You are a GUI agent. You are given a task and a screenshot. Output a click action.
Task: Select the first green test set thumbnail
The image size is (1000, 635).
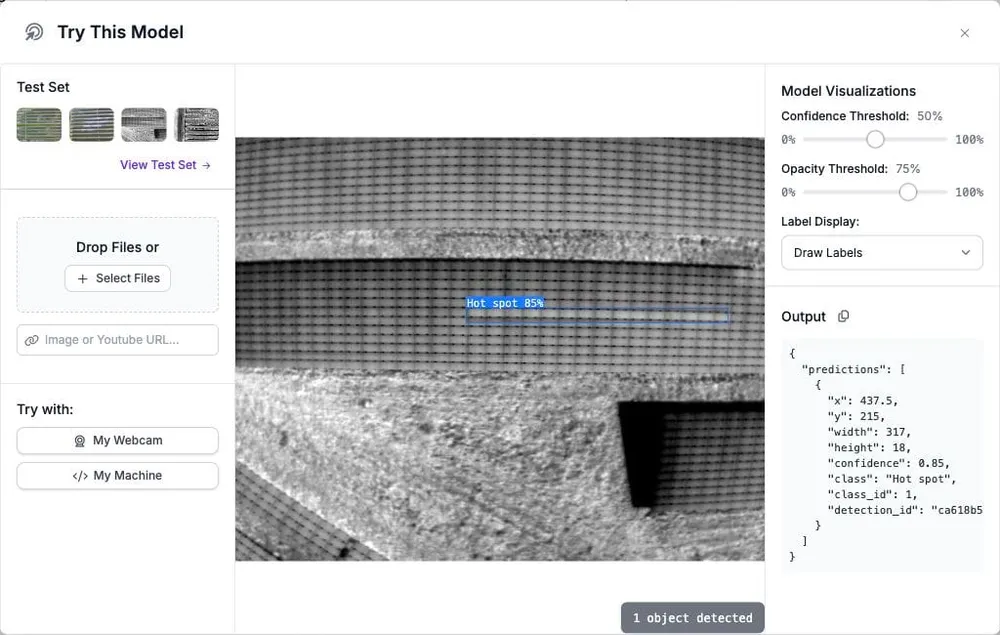point(39,124)
